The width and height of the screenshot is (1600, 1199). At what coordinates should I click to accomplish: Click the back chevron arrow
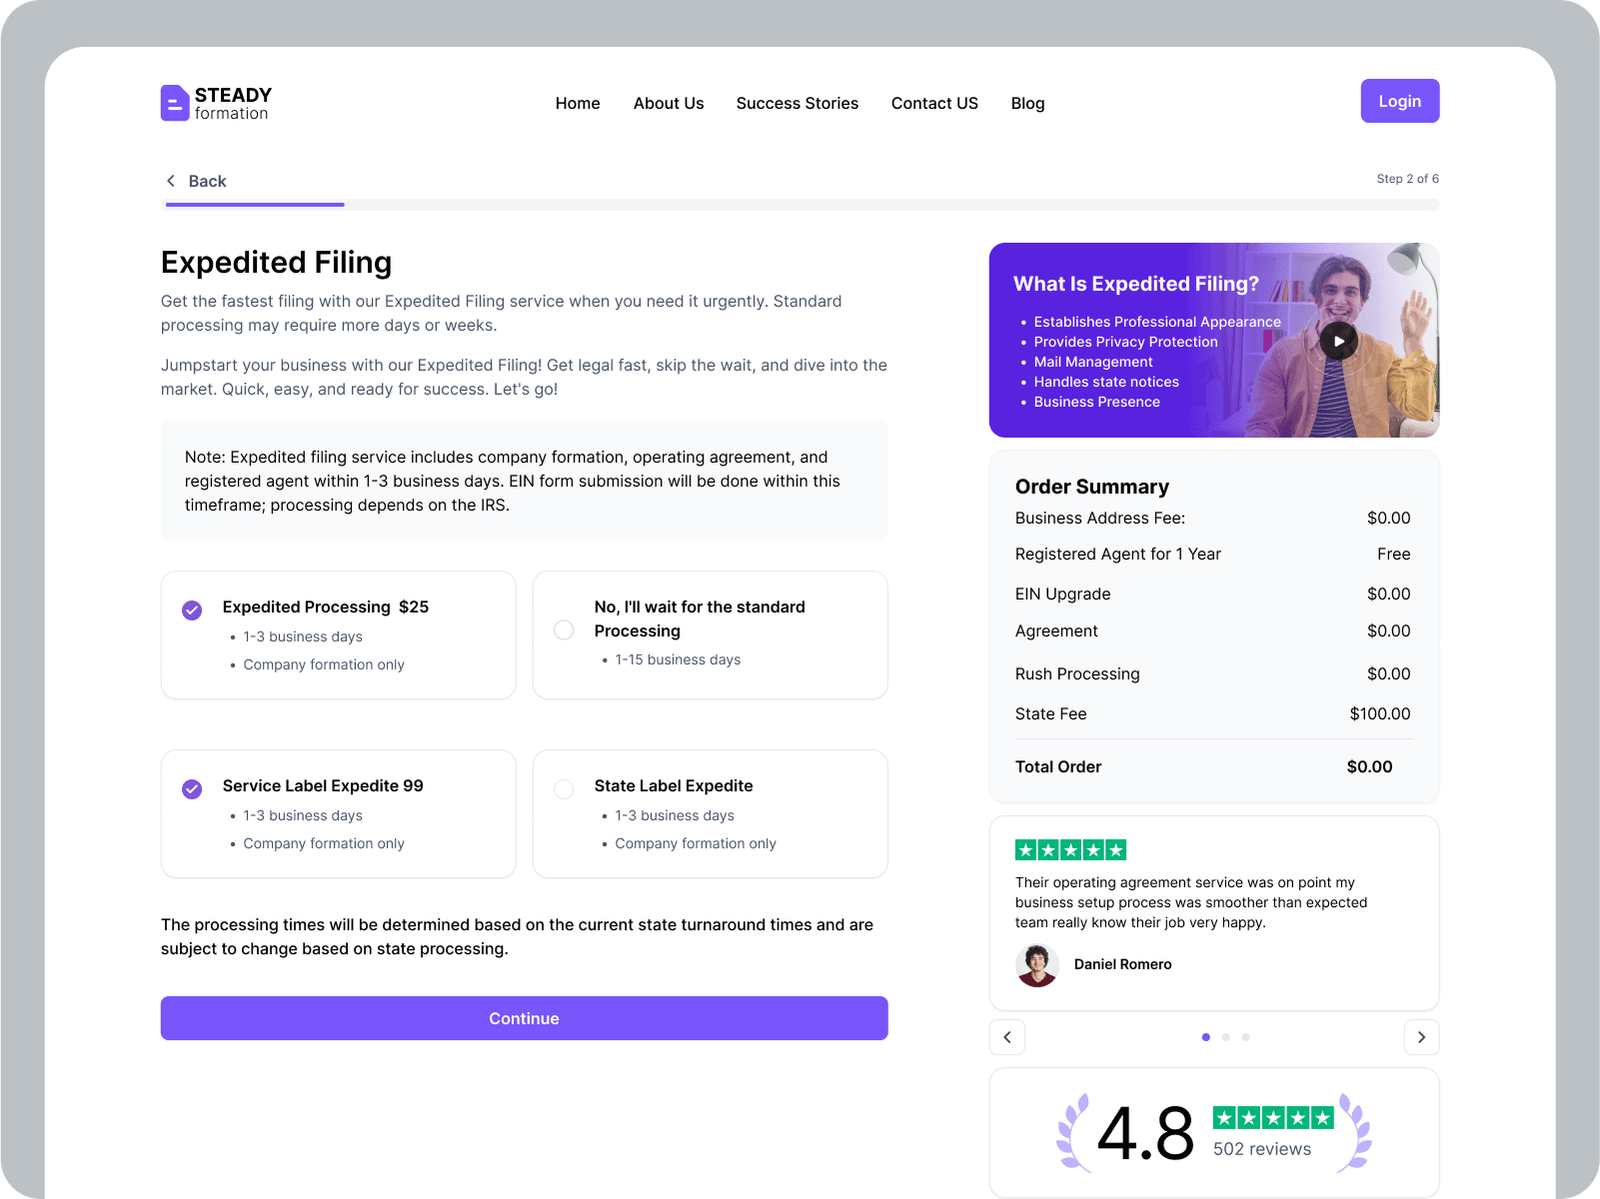[x=171, y=181]
